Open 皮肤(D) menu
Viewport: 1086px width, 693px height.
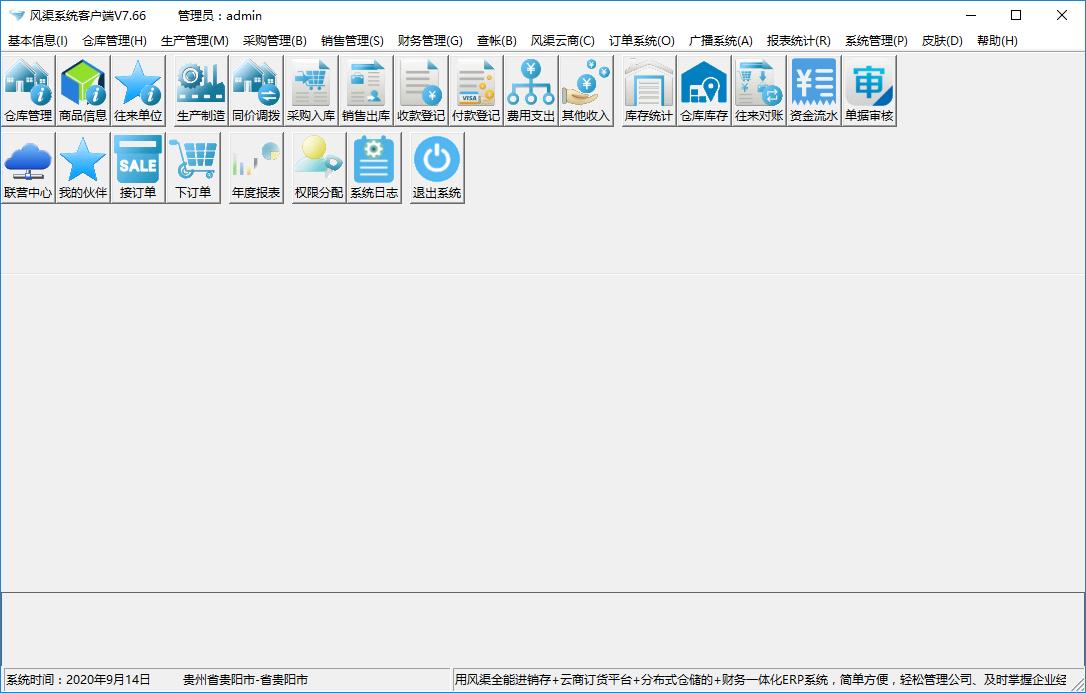point(942,41)
